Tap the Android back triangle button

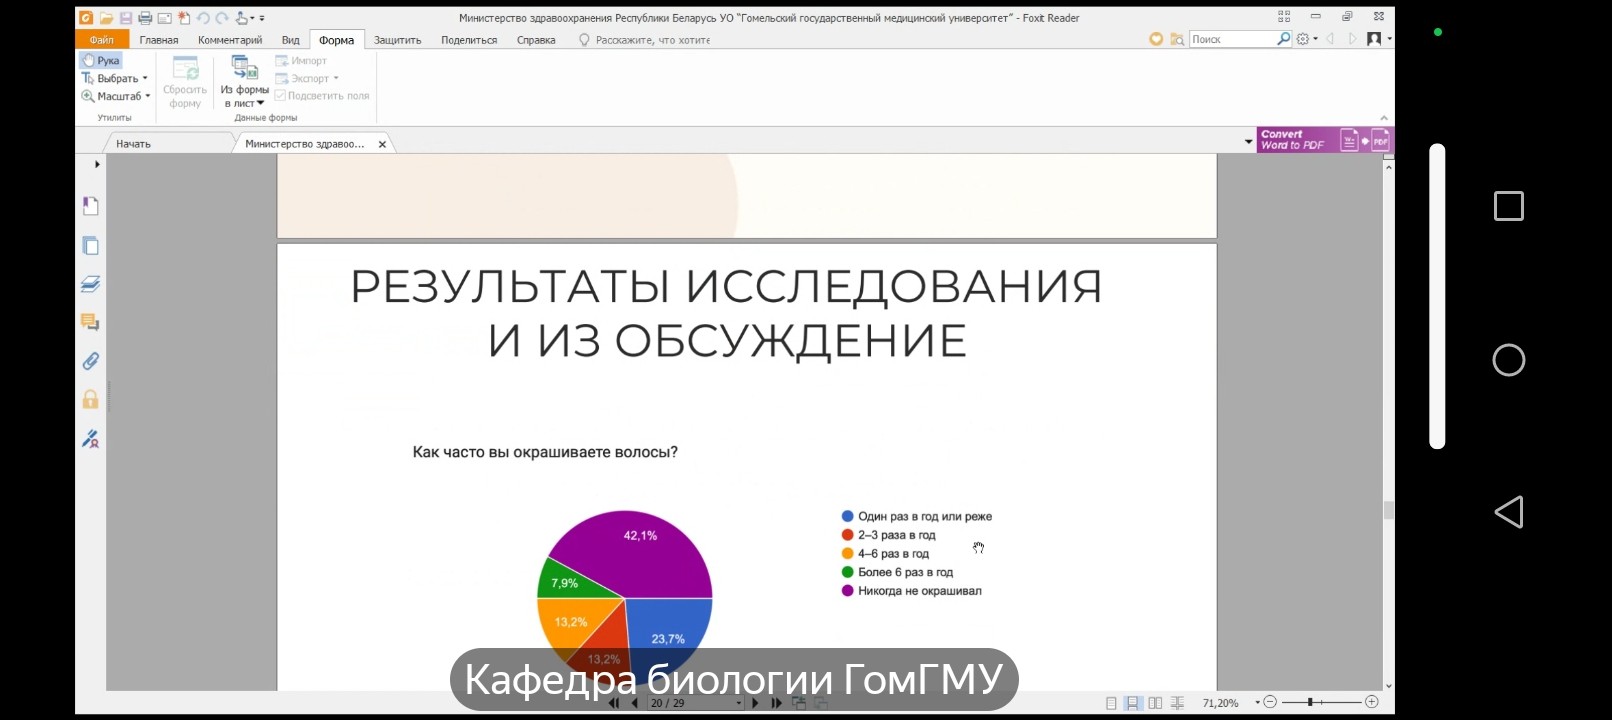pos(1508,512)
